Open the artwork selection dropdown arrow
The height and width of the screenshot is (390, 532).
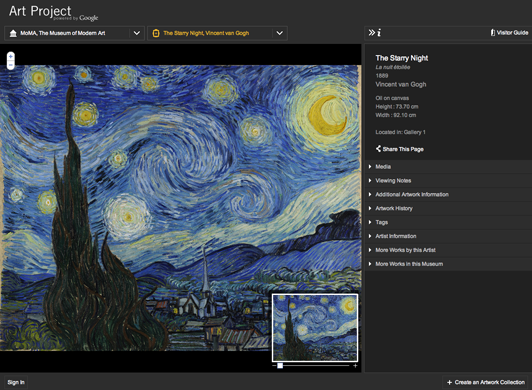pyautogui.click(x=279, y=33)
